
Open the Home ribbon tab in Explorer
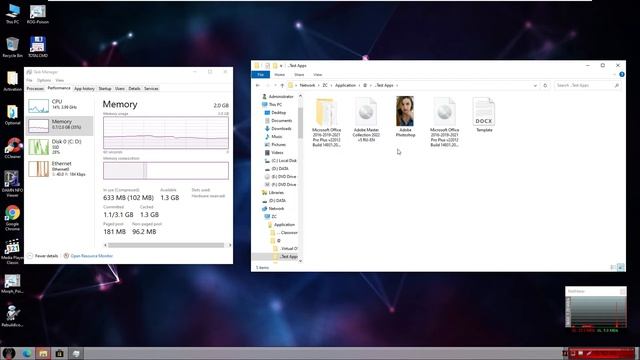pos(280,75)
